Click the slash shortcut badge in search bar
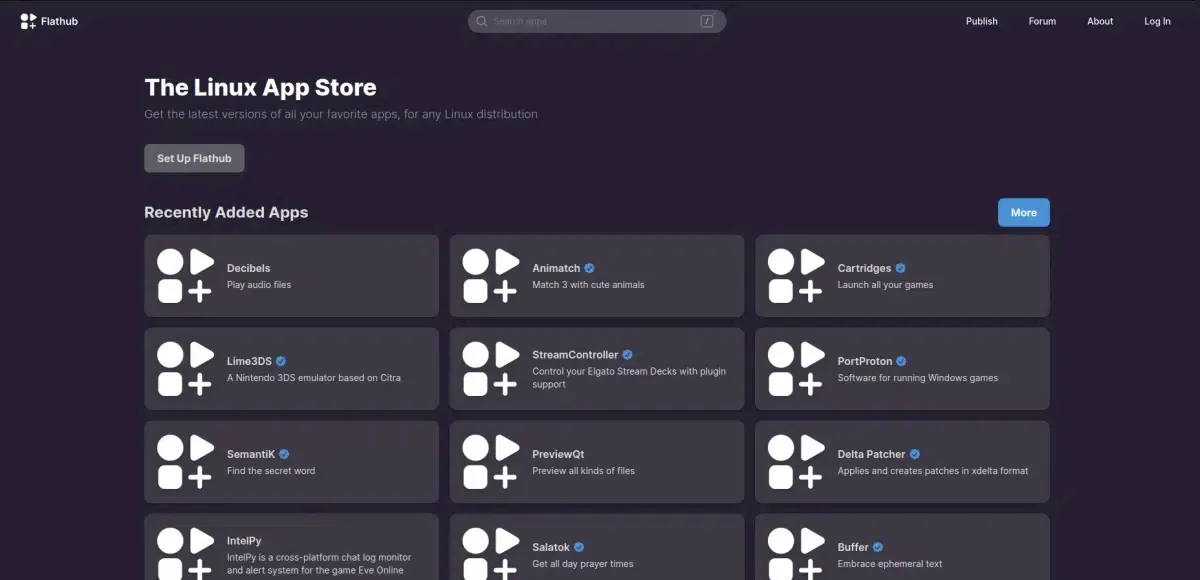Screen dimensions: 1200x580 tap(707, 21)
